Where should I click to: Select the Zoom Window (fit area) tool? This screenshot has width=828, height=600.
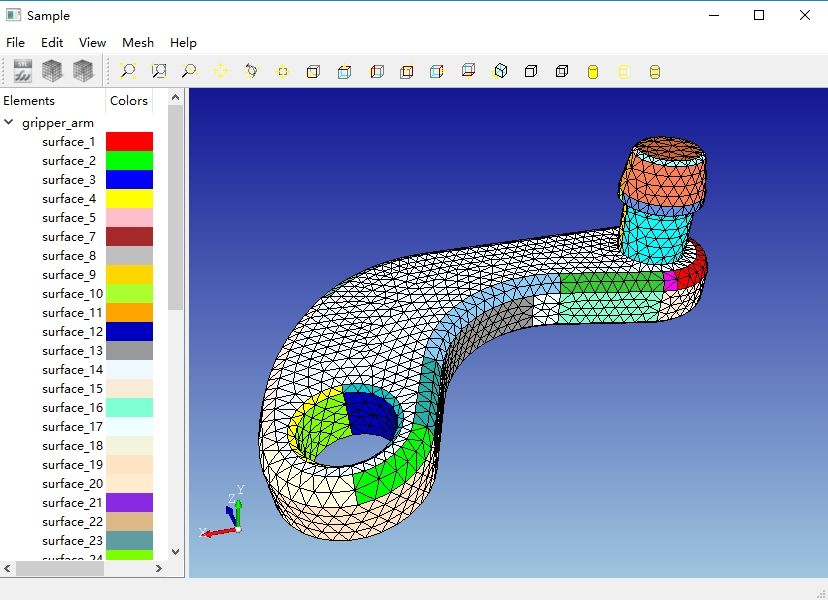coord(159,71)
